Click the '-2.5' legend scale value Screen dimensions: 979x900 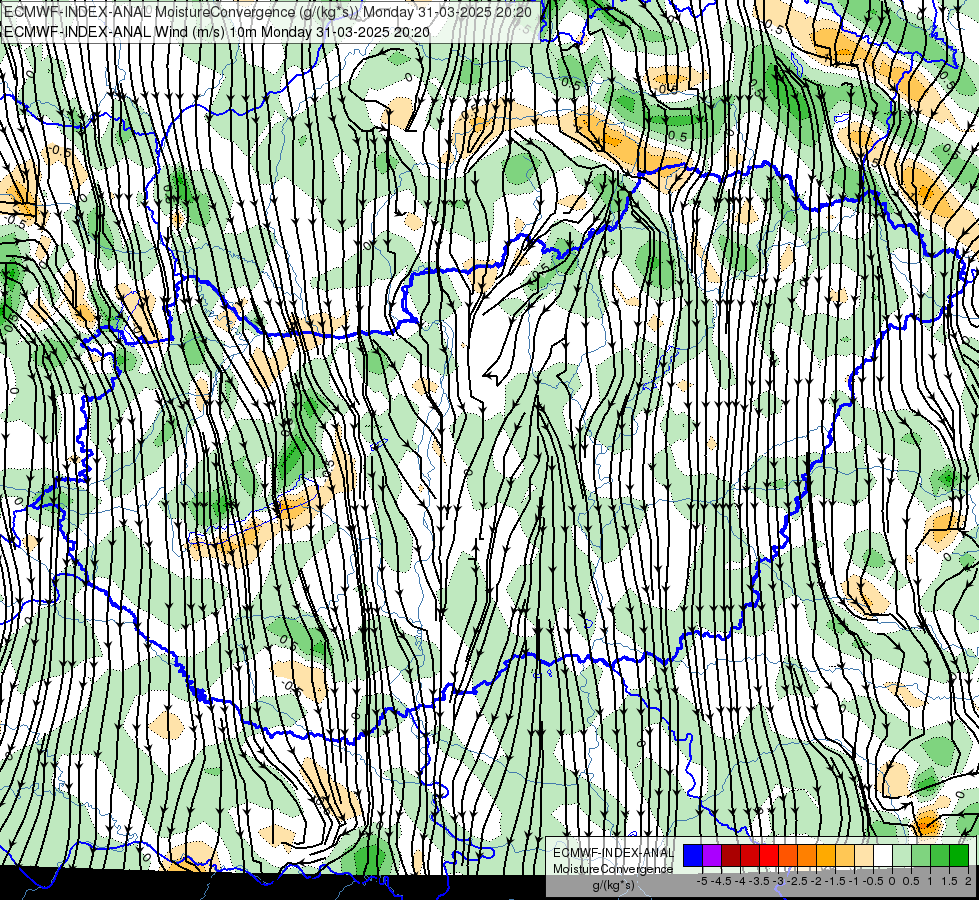799,881
